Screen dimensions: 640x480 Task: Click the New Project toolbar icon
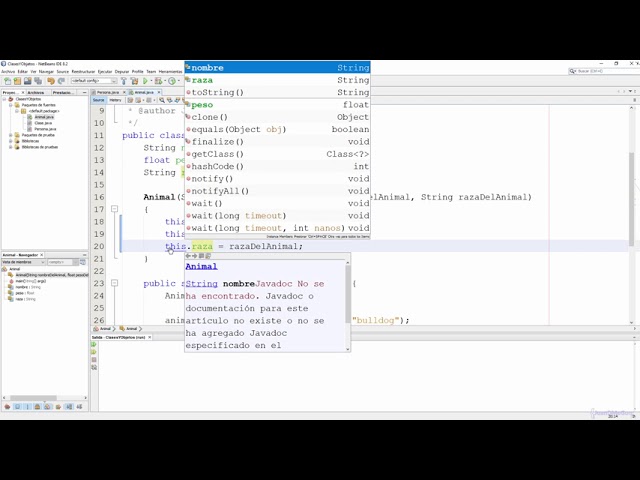[x=17, y=81]
